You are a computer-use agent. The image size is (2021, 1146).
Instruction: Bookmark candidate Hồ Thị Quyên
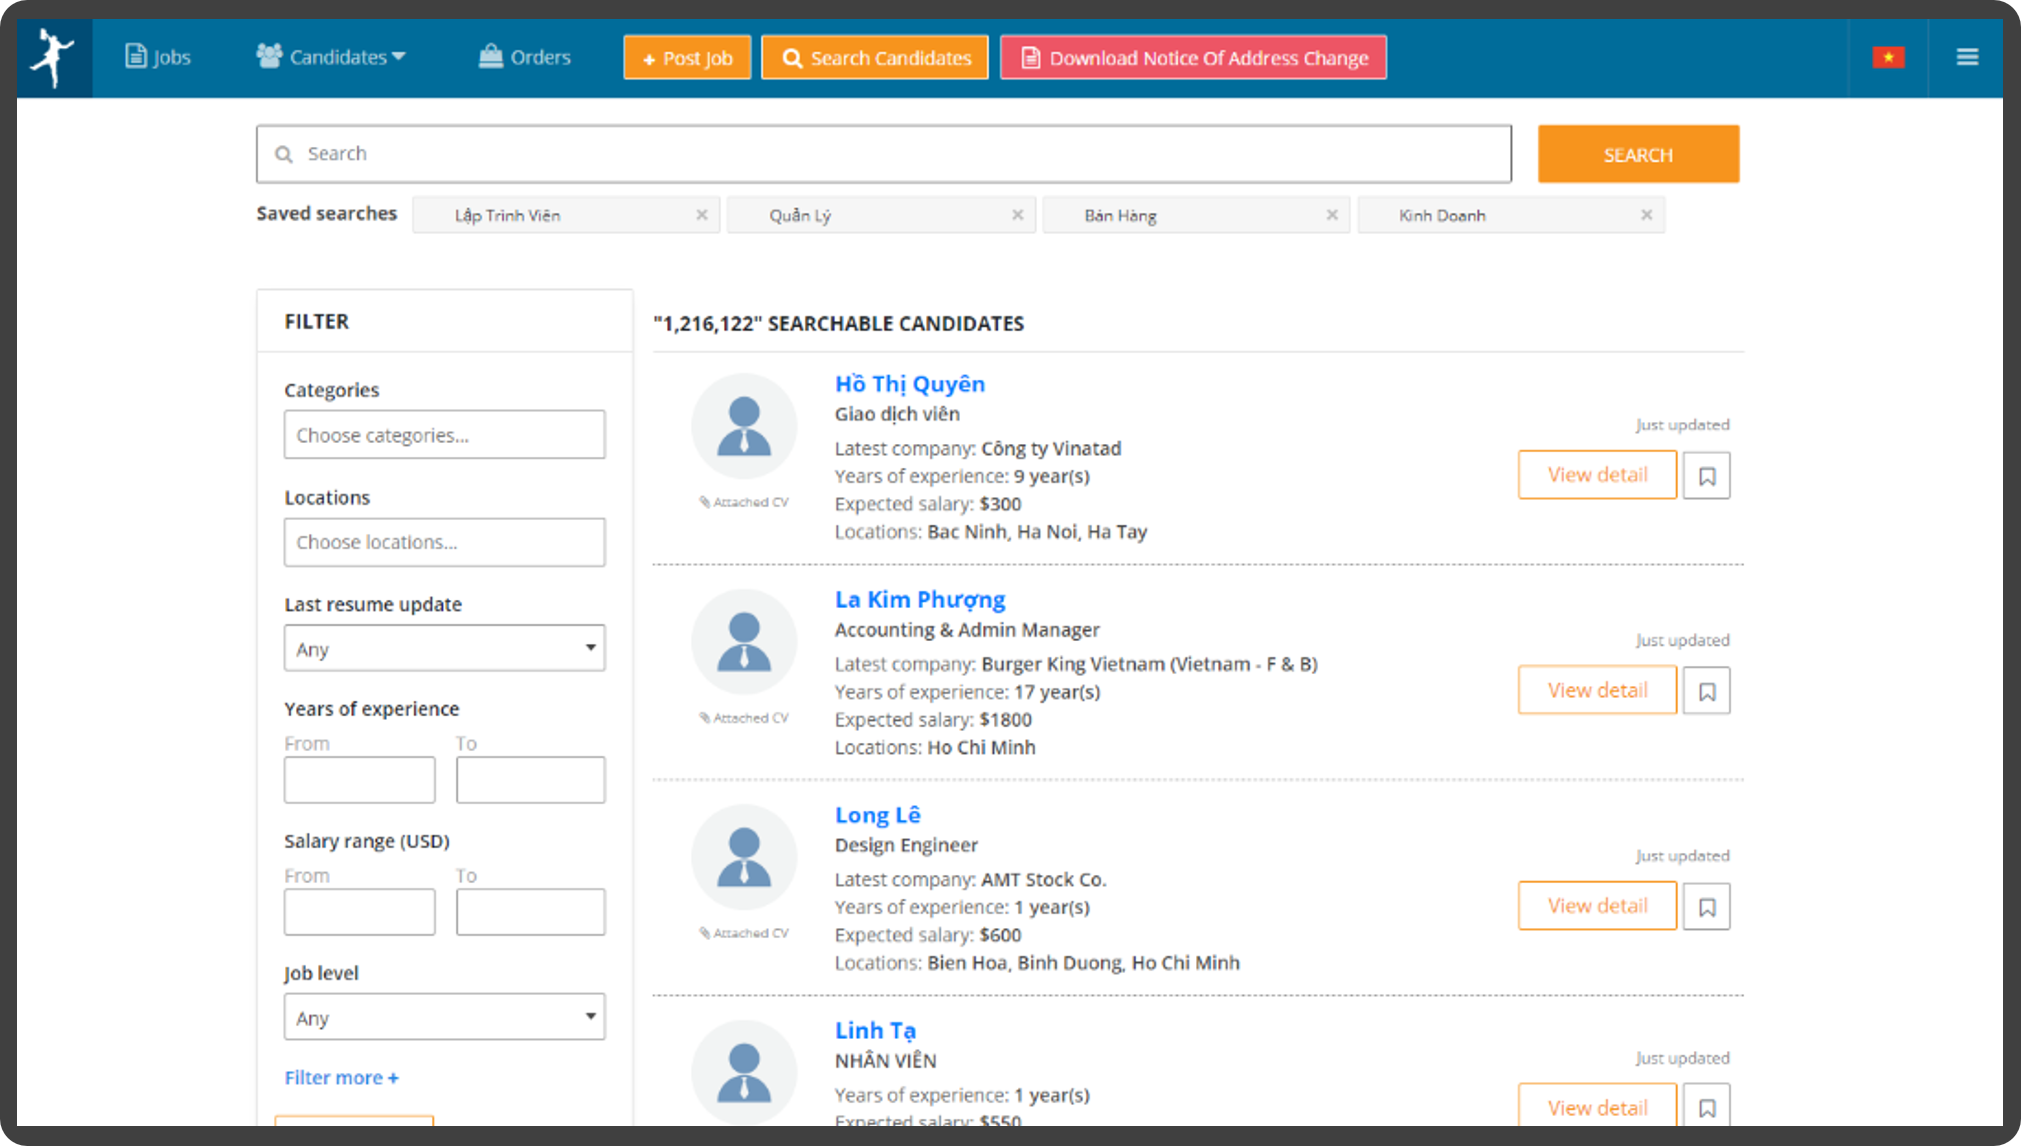click(1706, 476)
